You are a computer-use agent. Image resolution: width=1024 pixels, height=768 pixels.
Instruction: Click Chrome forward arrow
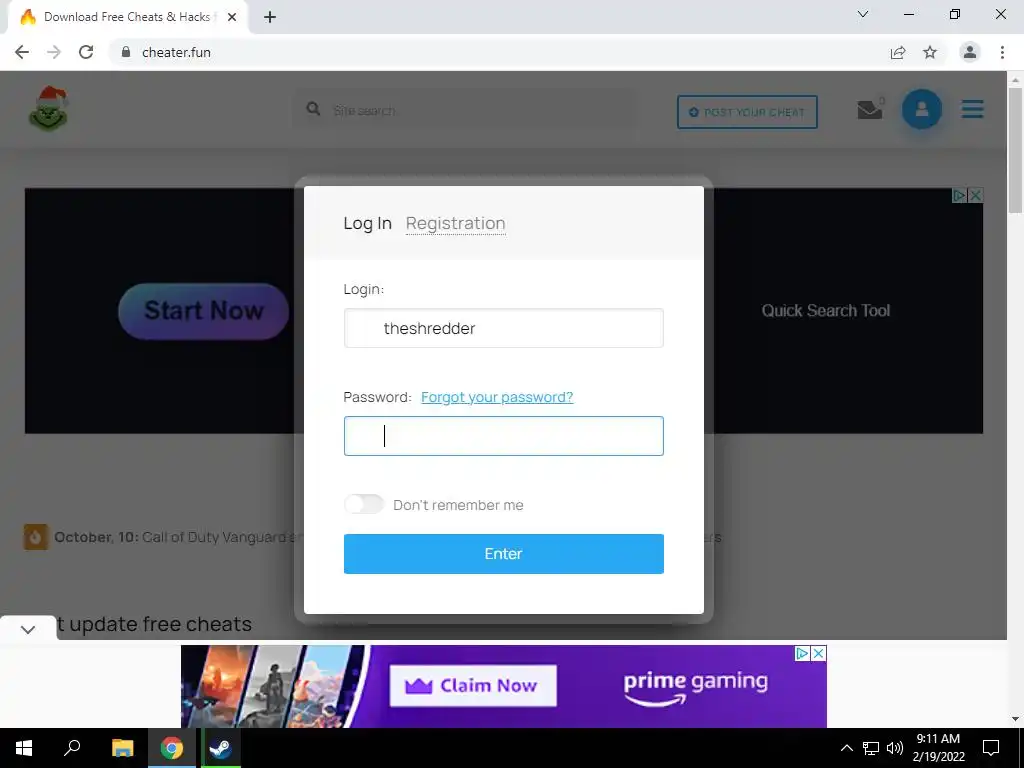(x=54, y=52)
